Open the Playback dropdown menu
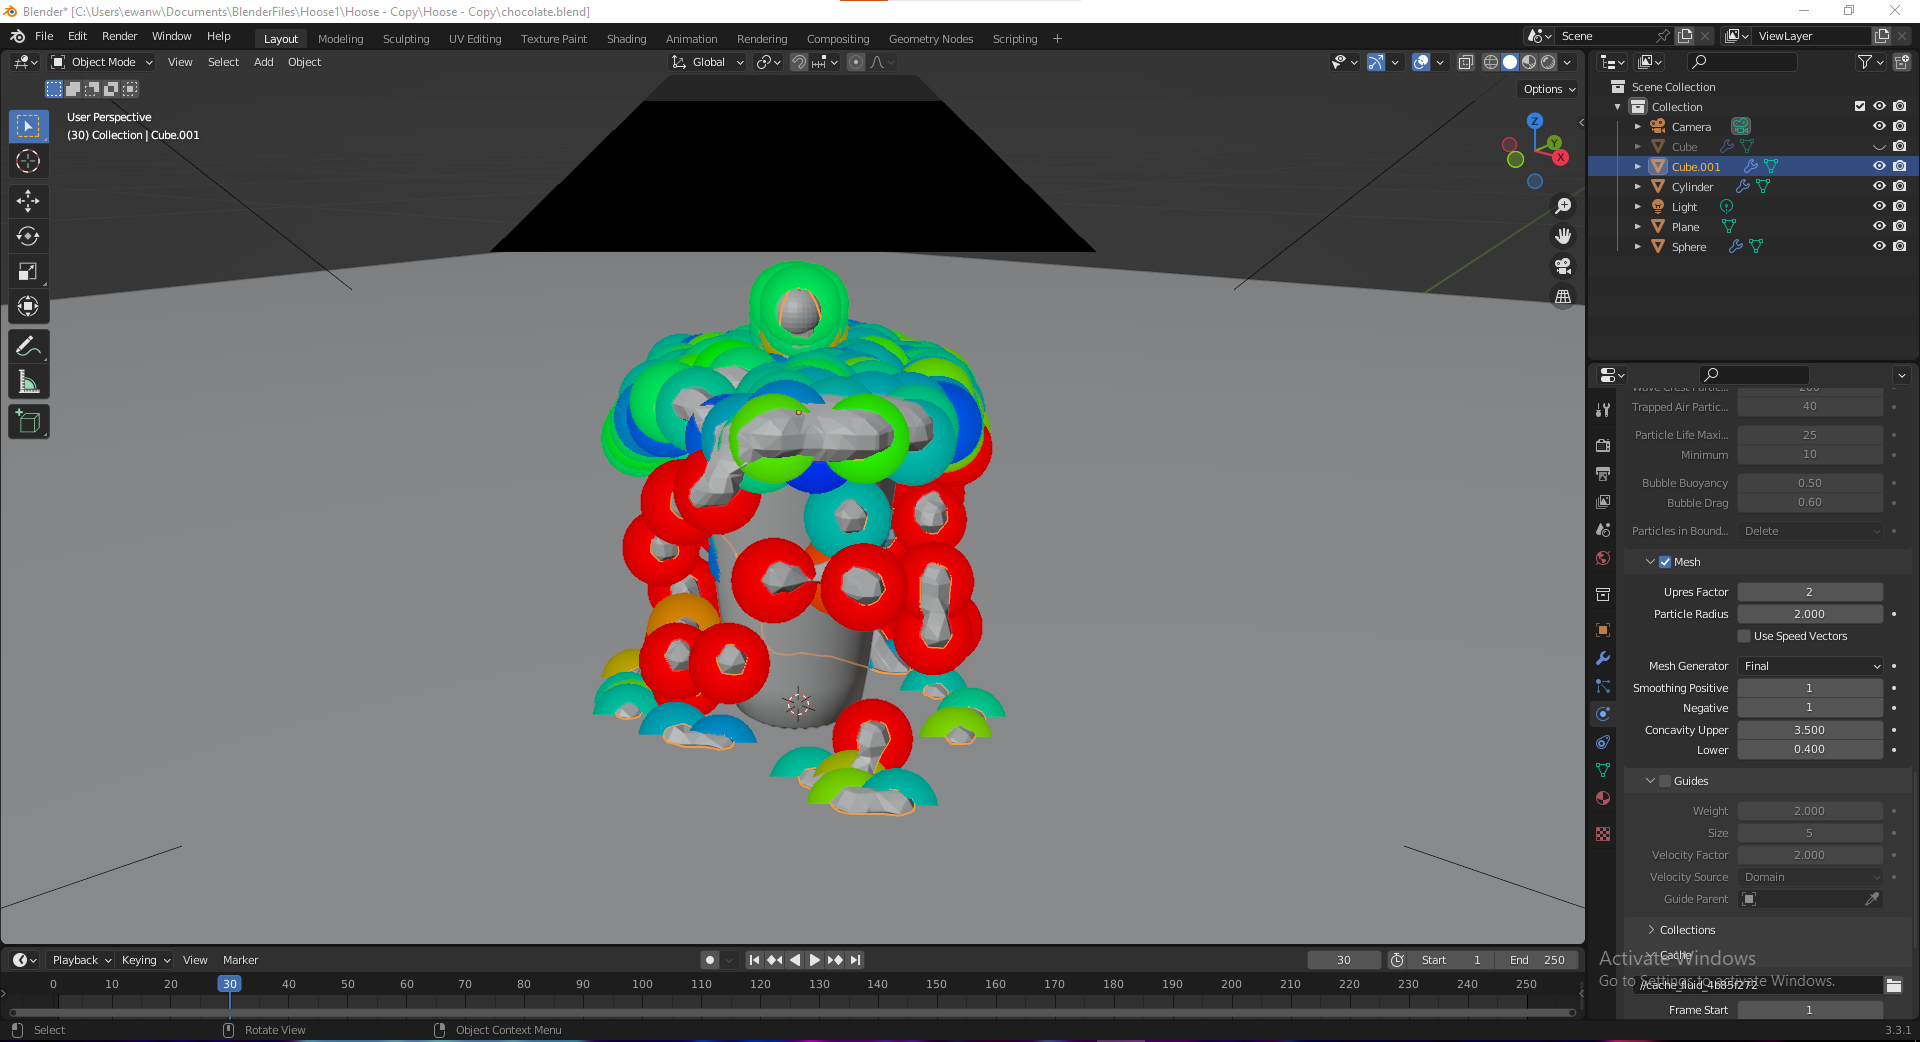This screenshot has width=1920, height=1042. (81, 960)
